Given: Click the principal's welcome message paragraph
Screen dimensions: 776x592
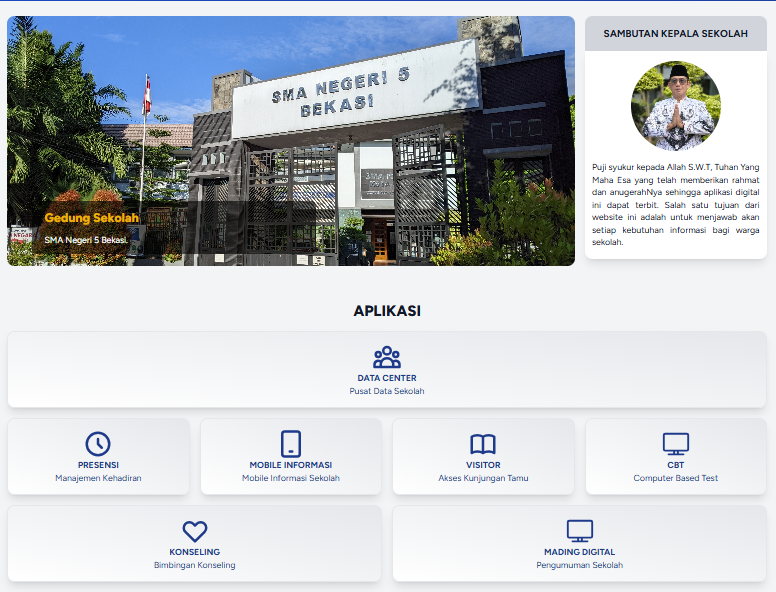Looking at the screenshot, I should (x=675, y=204).
